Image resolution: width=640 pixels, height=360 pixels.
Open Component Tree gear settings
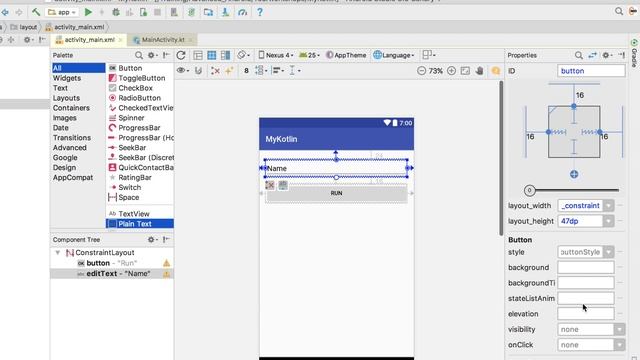pos(152,240)
